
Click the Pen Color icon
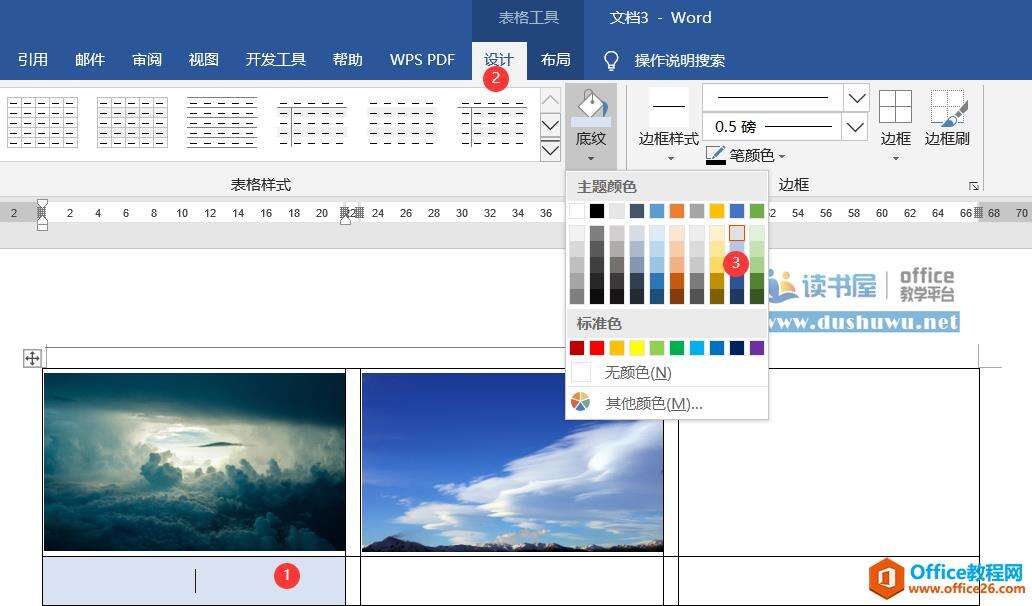(715, 155)
